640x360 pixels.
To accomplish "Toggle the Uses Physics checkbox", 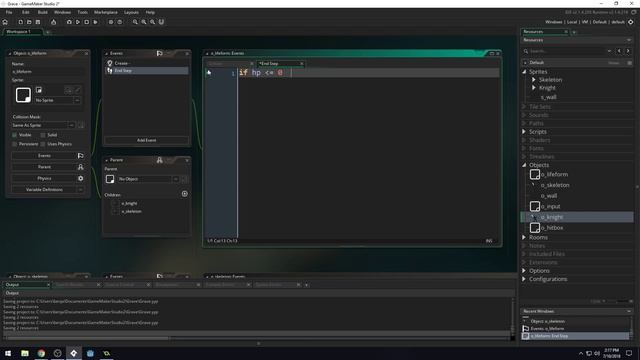I will [43, 144].
